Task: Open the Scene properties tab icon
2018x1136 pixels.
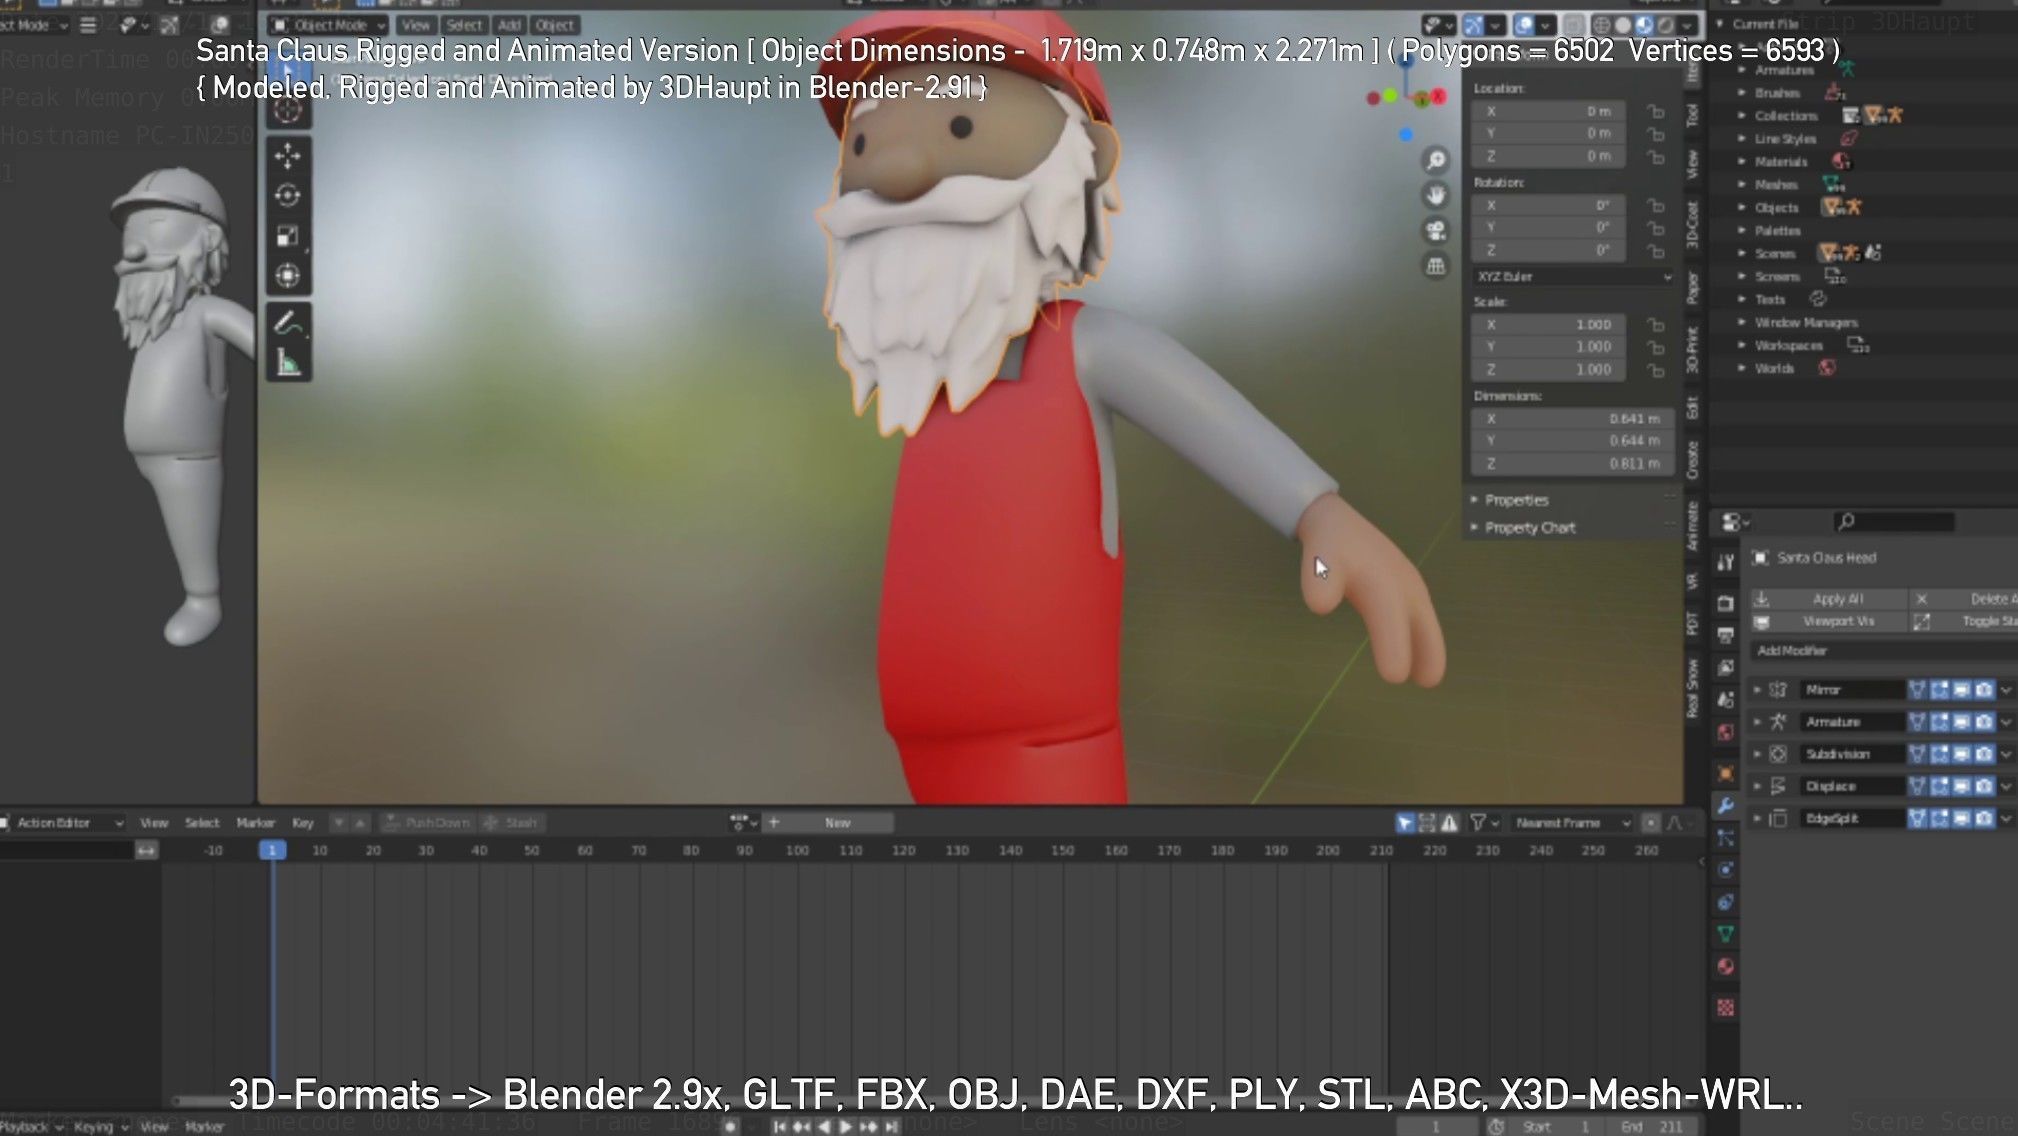Action: tap(1726, 700)
